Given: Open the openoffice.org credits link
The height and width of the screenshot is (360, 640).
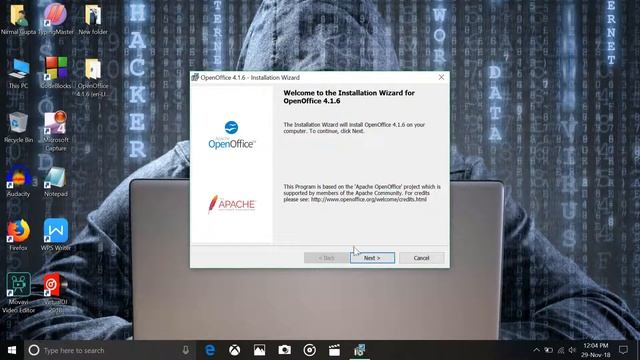Looking at the screenshot, I should [369, 200].
